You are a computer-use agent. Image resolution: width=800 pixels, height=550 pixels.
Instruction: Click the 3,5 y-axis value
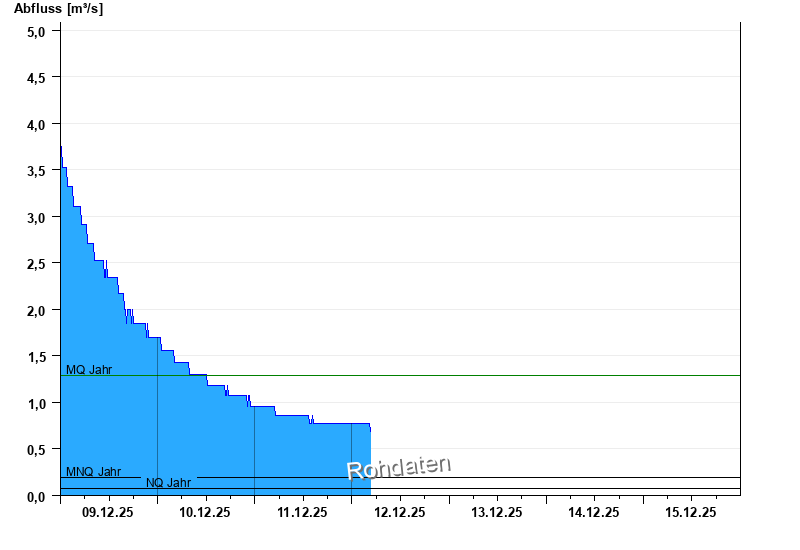36,171
